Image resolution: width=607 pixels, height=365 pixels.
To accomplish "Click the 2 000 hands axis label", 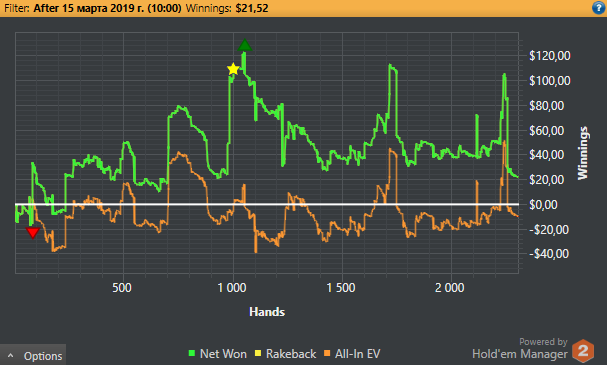I will pyautogui.click(x=449, y=288).
